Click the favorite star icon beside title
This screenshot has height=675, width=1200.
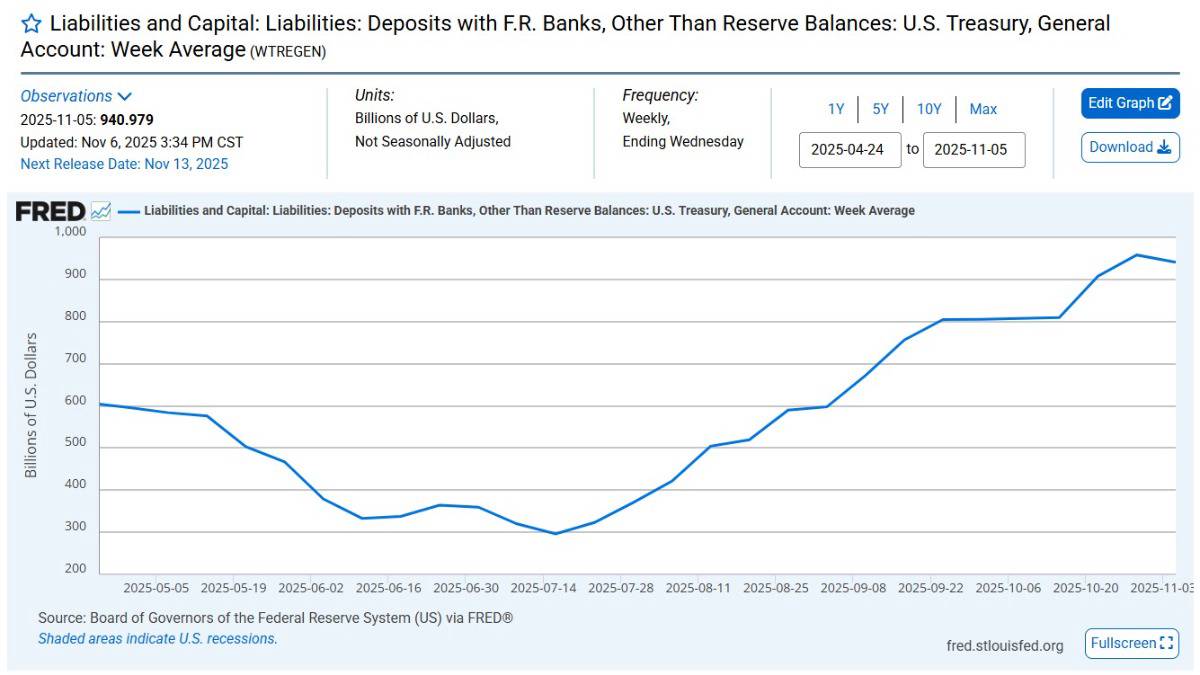[31, 24]
